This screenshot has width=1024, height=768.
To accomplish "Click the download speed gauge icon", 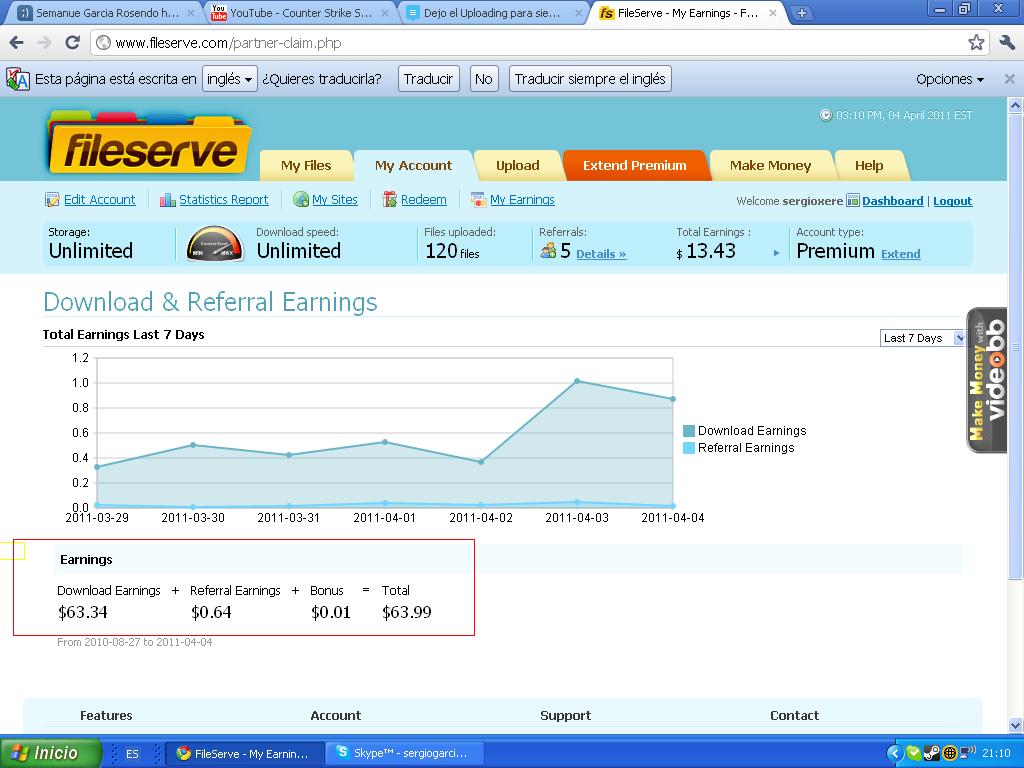I will pos(214,244).
